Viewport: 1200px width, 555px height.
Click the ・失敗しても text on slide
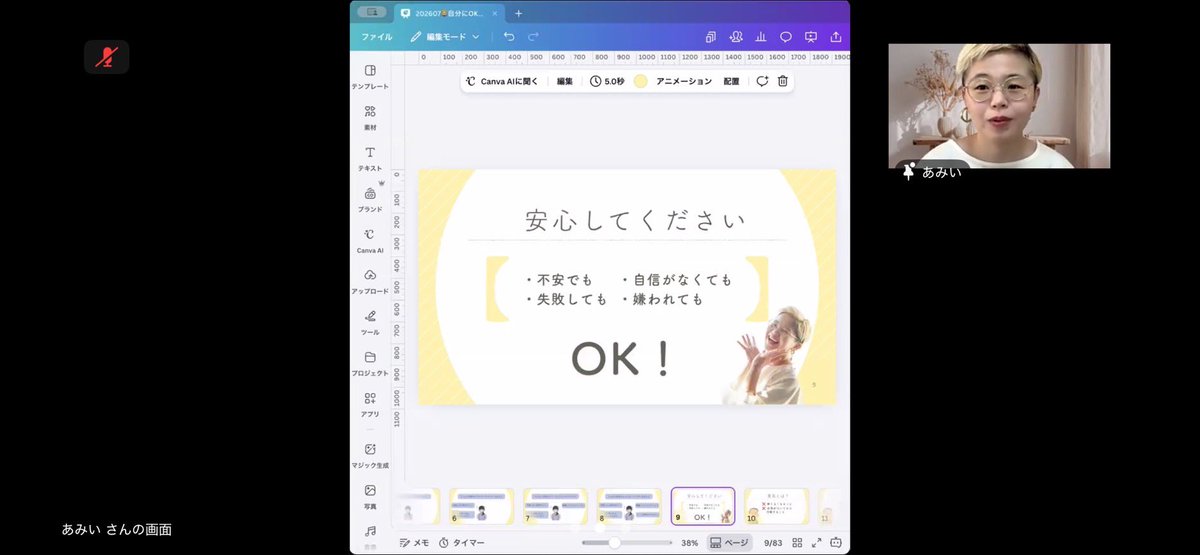point(566,299)
